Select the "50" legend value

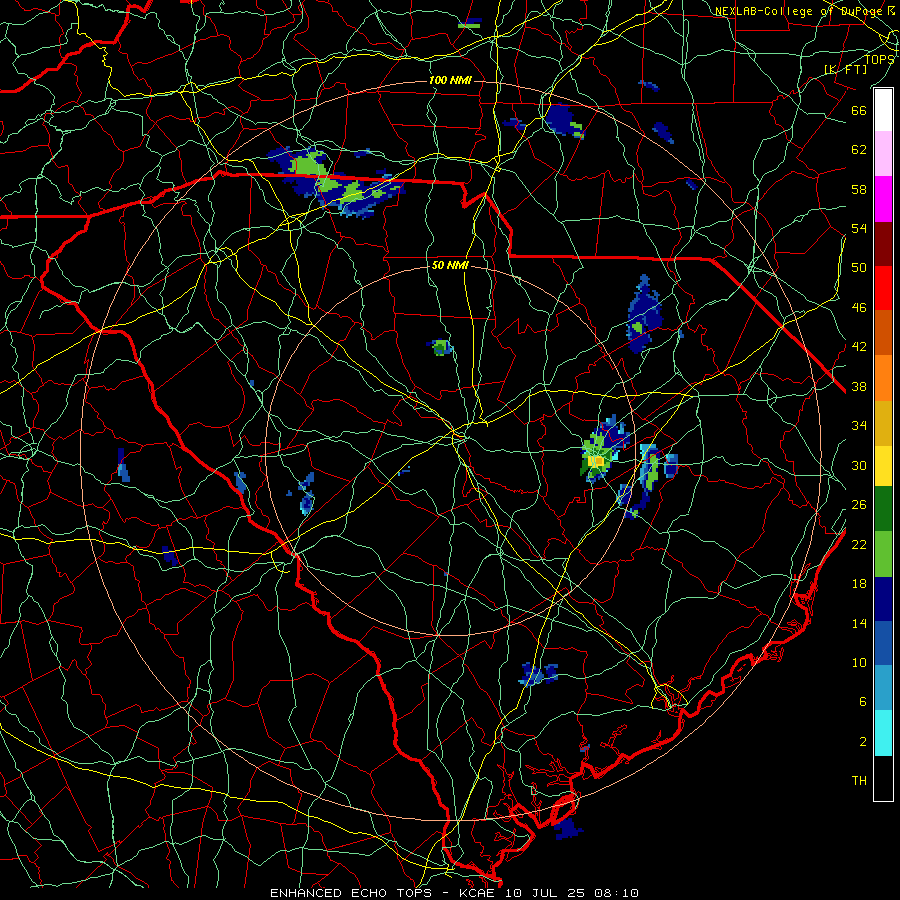[x=859, y=267]
